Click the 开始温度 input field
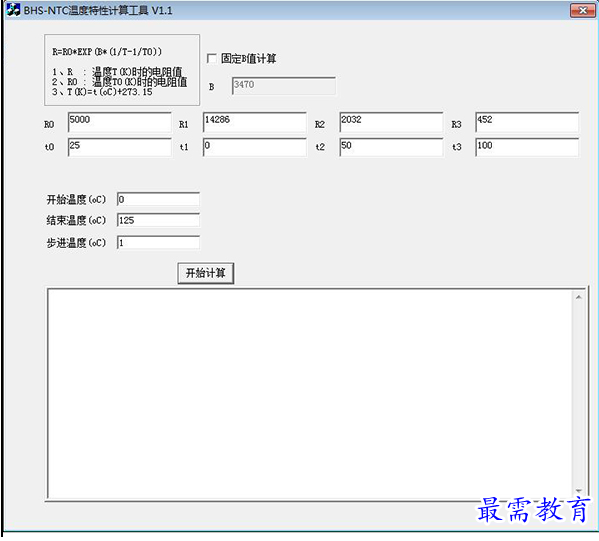Screen dimensions: 599x541 [158, 199]
